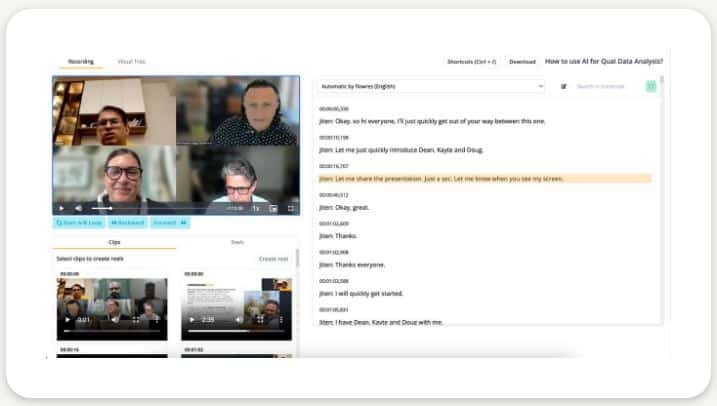Change playback speed 1x setting
The width and height of the screenshot is (717, 406).
pyautogui.click(x=255, y=208)
